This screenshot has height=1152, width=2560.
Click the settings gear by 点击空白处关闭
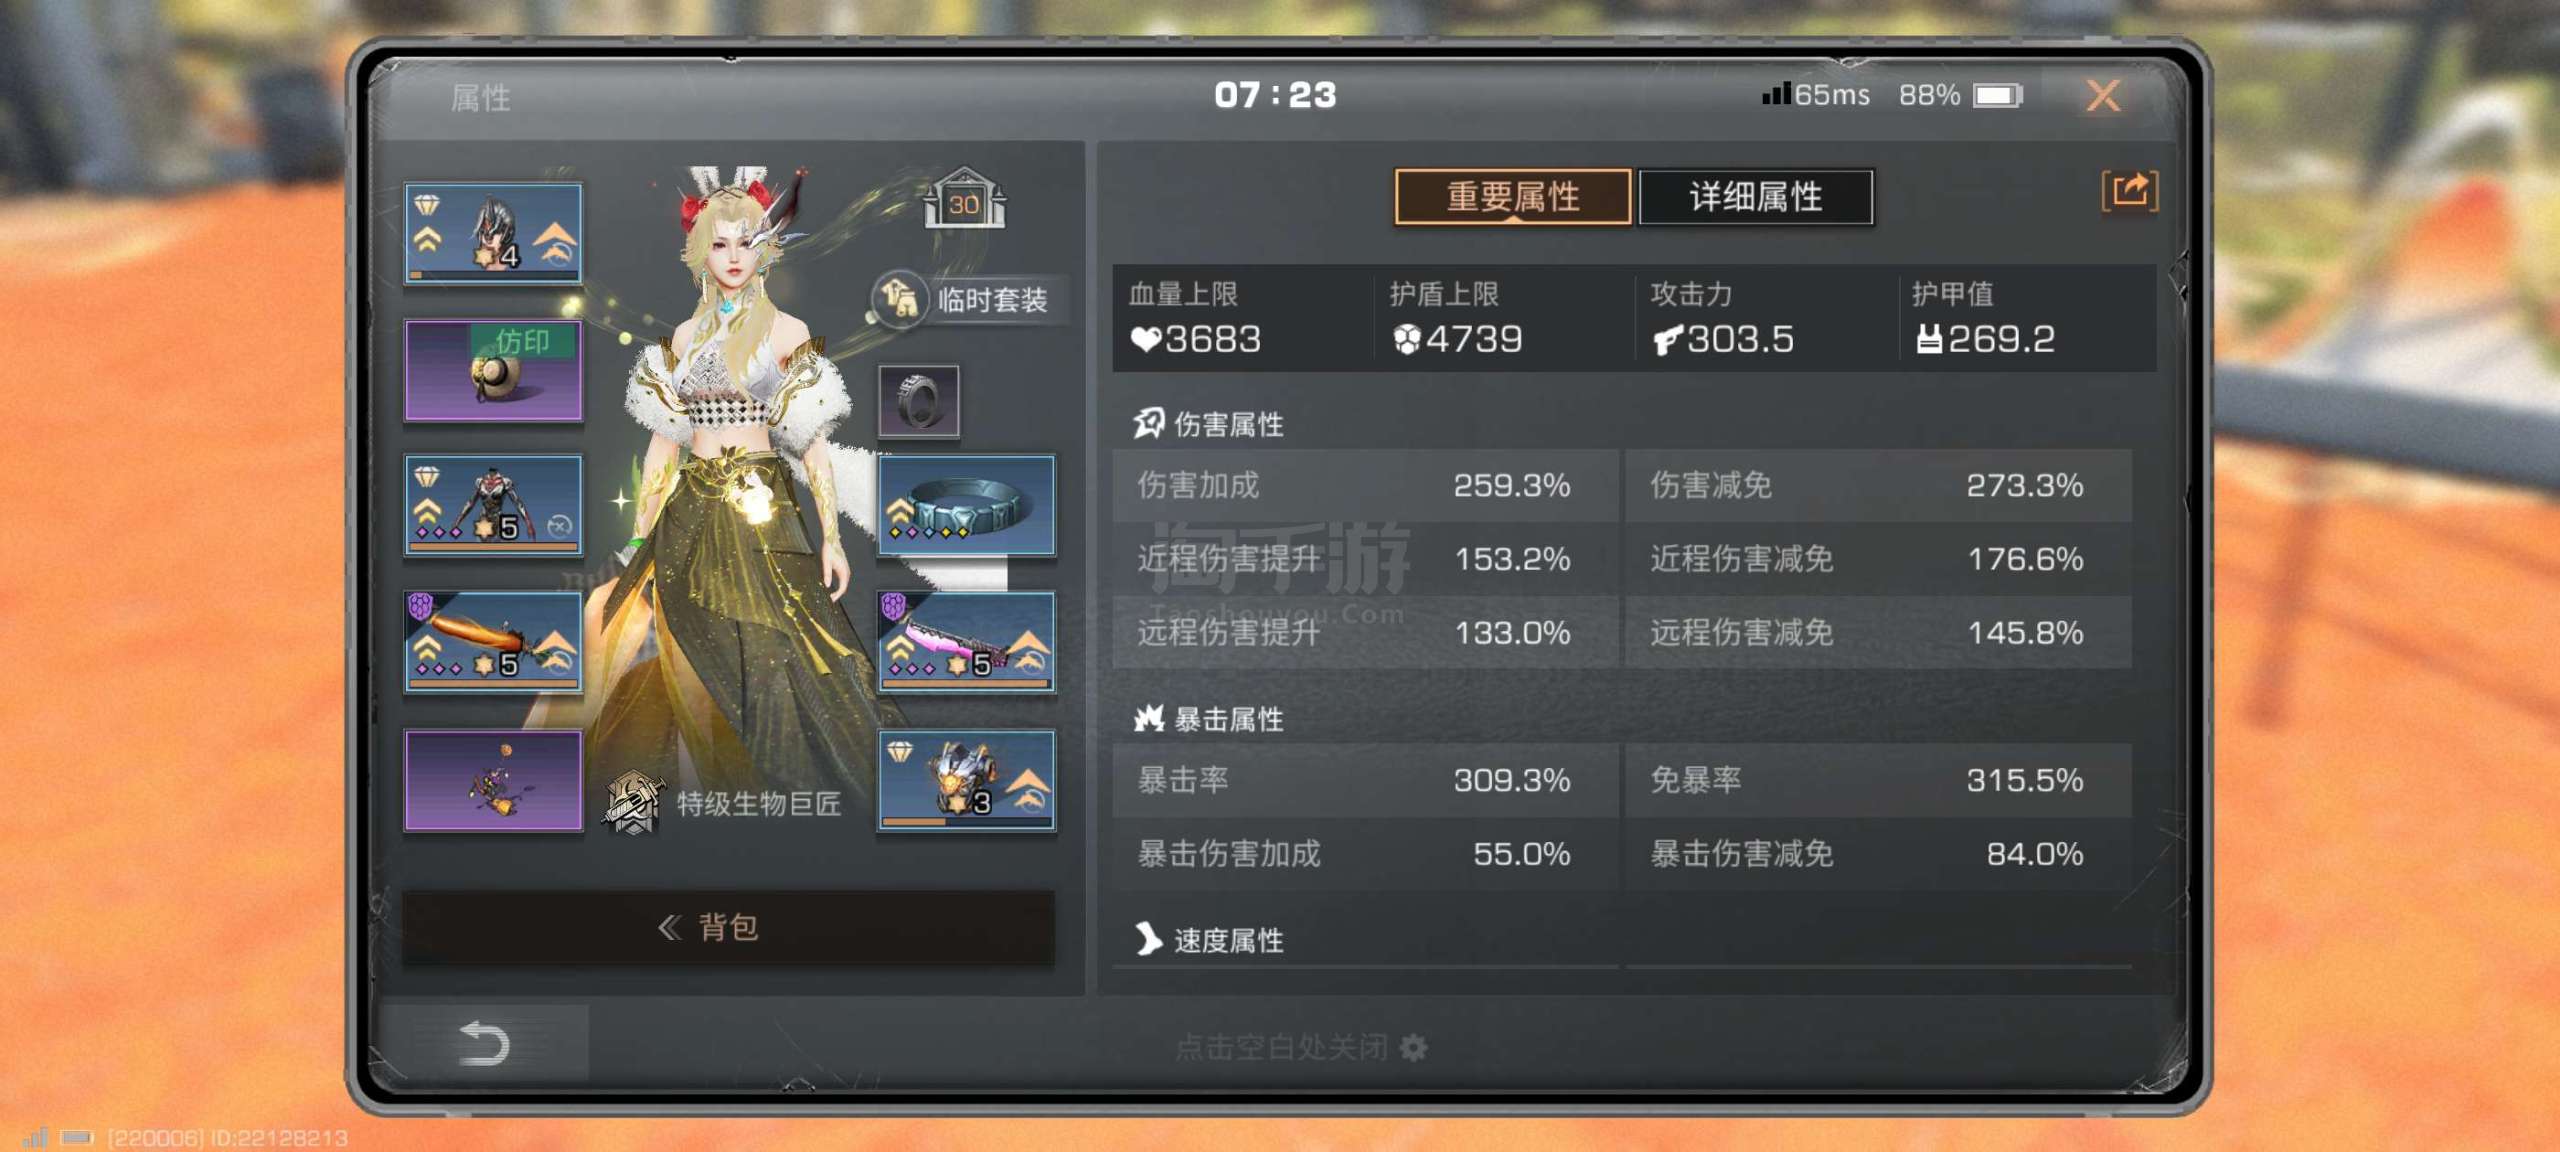(1413, 1047)
